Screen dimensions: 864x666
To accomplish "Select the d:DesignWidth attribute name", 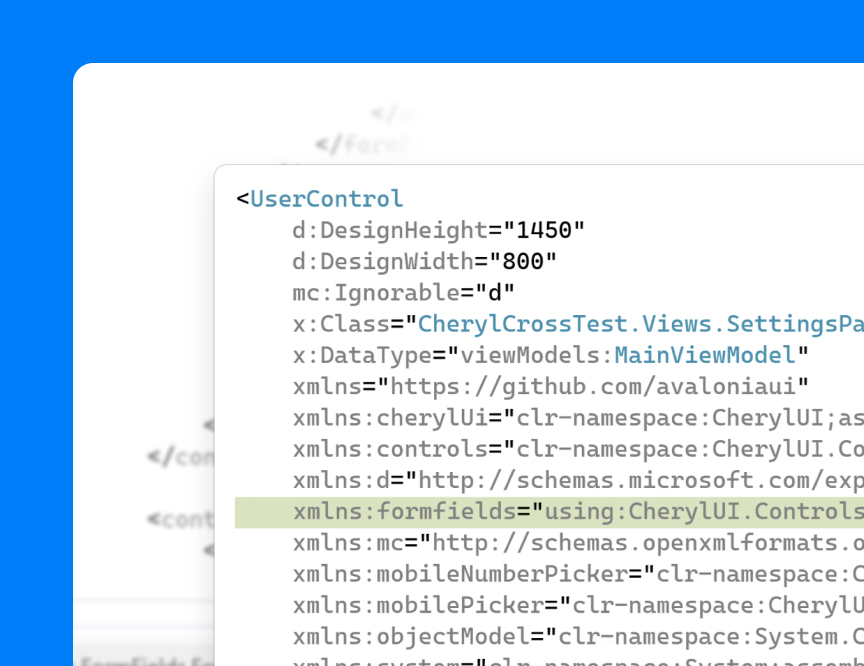I will point(382,262).
